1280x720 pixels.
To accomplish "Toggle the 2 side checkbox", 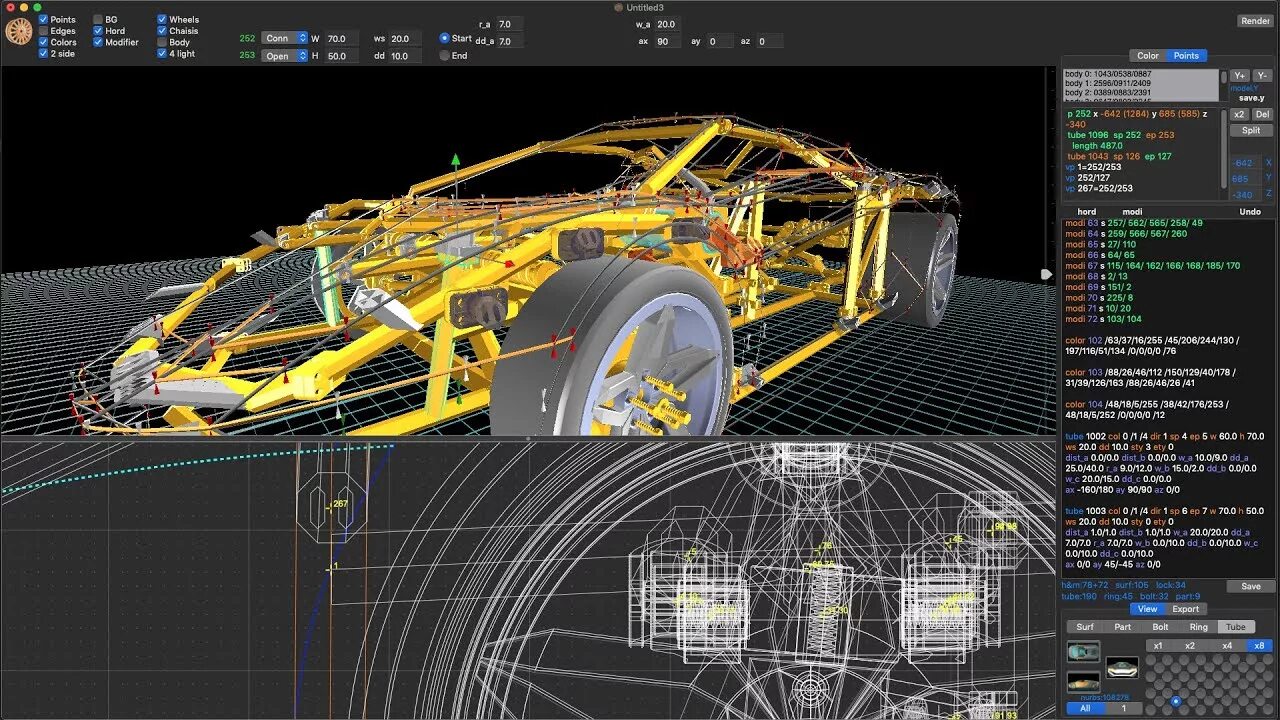I will 43,53.
